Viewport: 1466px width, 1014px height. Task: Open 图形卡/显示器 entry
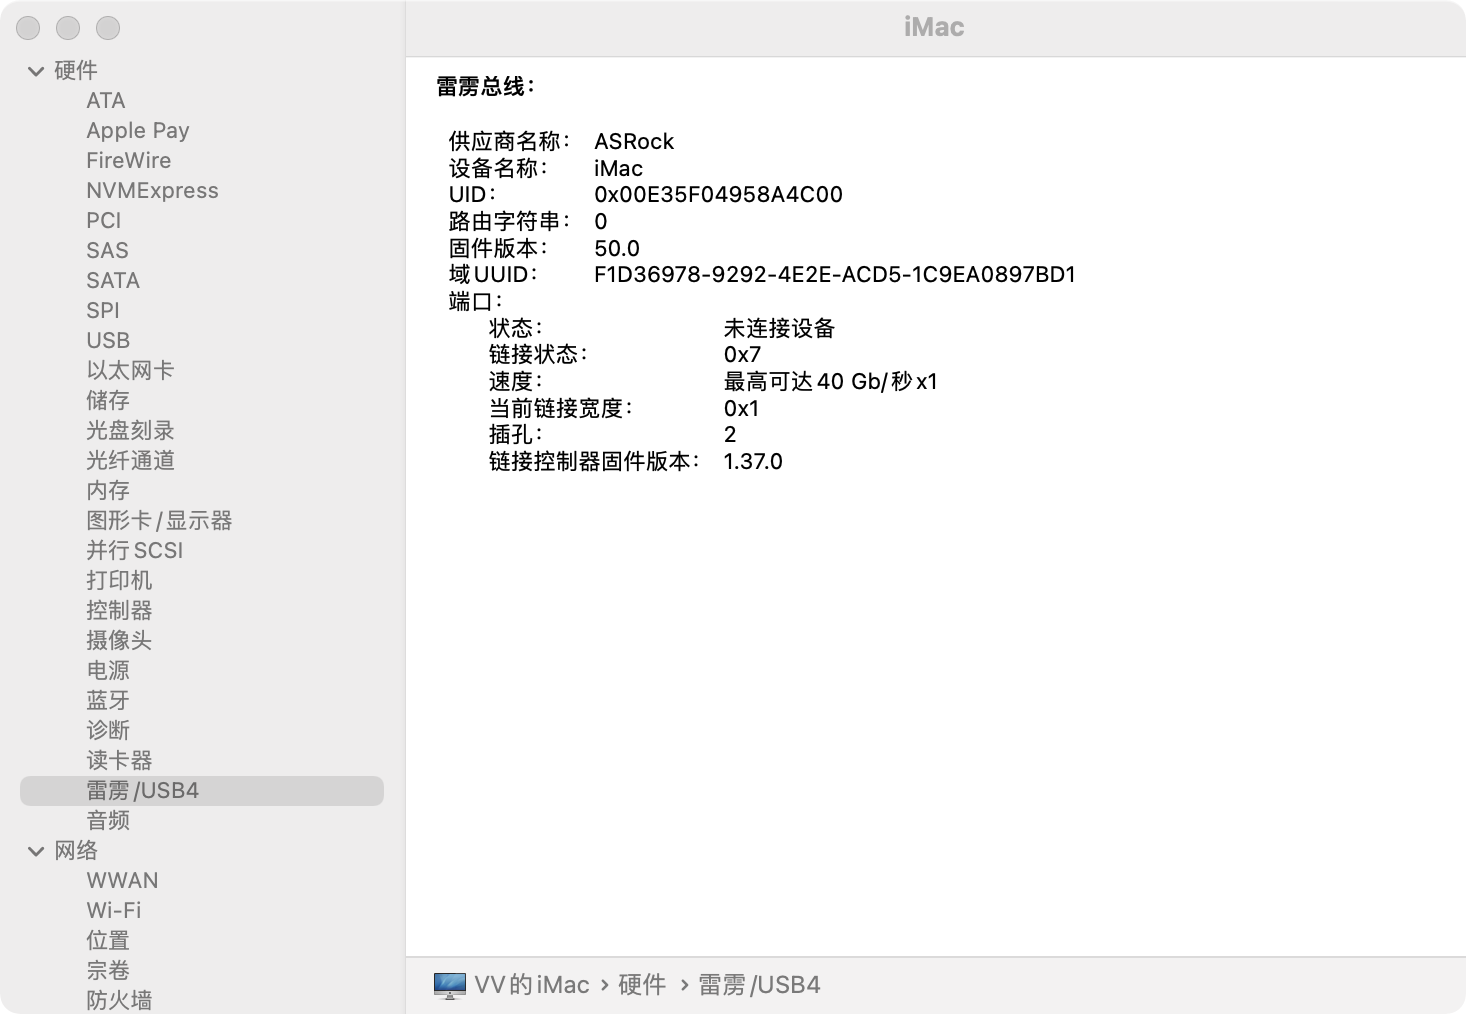(159, 520)
